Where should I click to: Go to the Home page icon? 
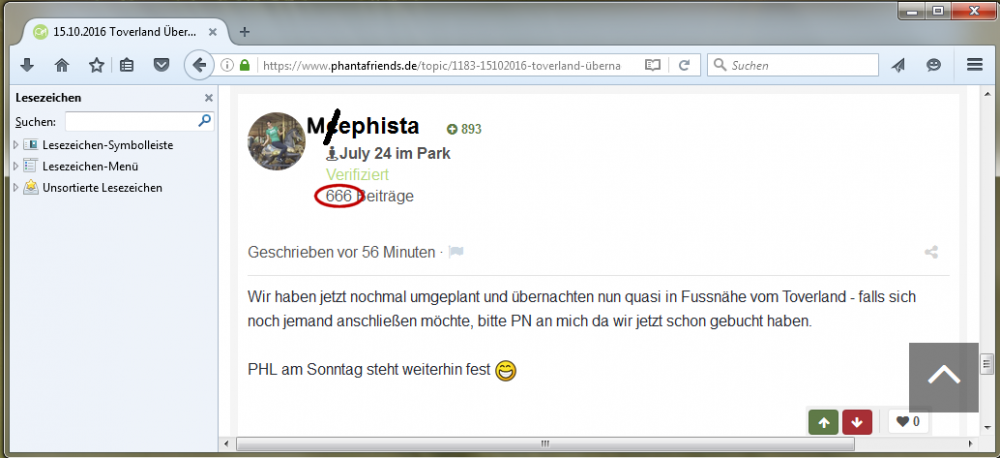click(62, 65)
